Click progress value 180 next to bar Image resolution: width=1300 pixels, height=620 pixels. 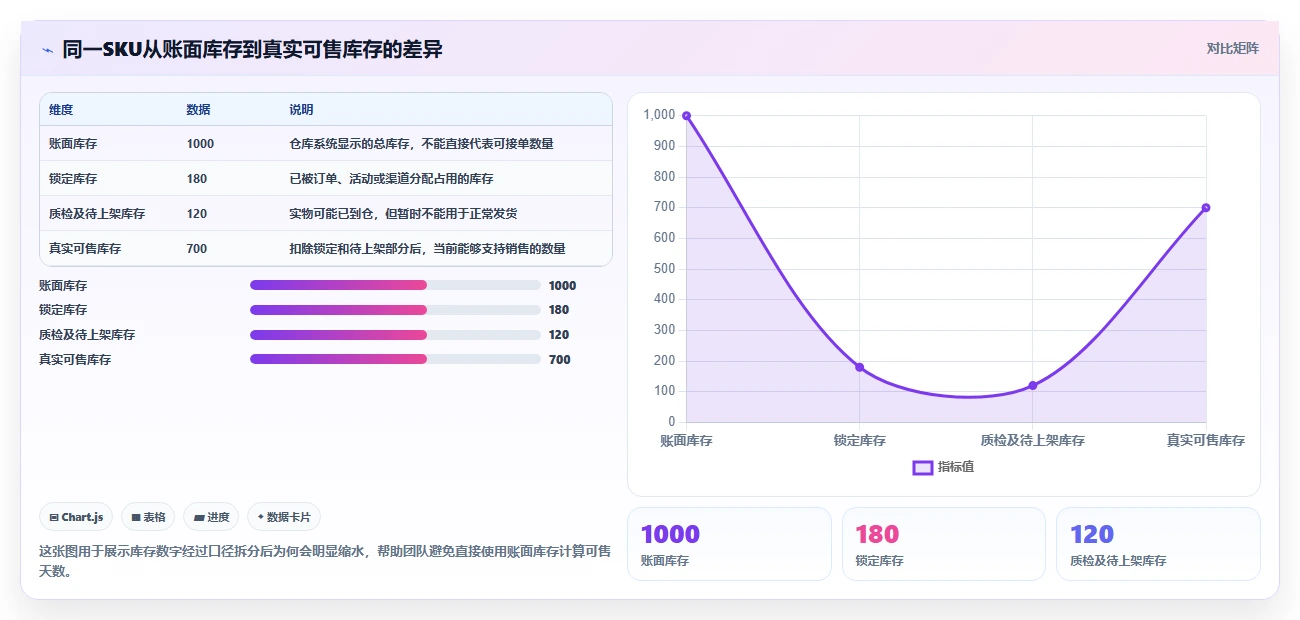pyautogui.click(x=560, y=310)
